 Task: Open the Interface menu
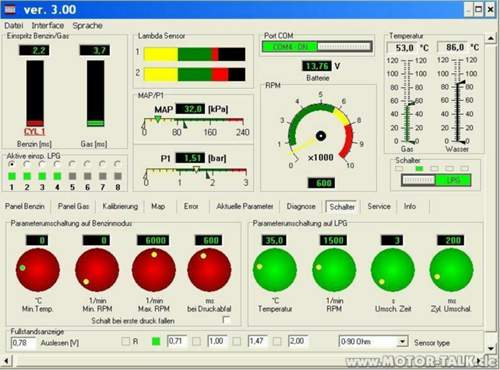click(48, 25)
